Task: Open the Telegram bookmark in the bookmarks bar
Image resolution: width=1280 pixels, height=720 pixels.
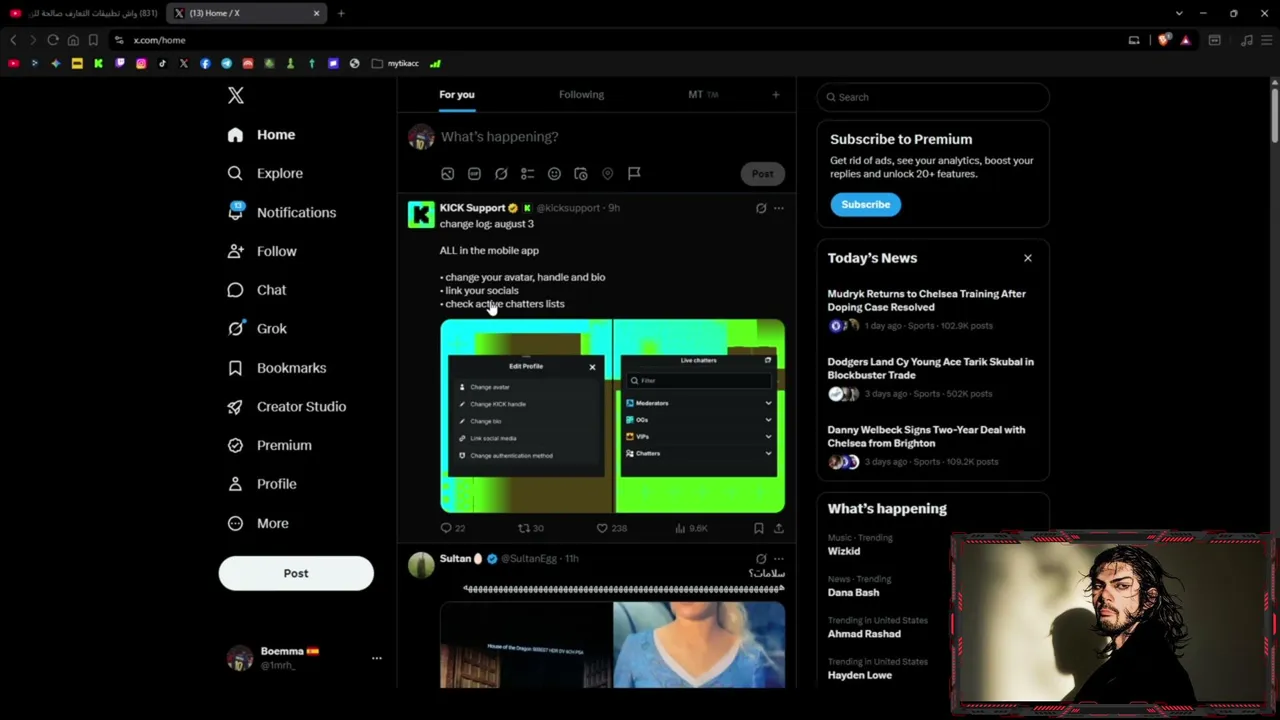Action: coord(226,63)
